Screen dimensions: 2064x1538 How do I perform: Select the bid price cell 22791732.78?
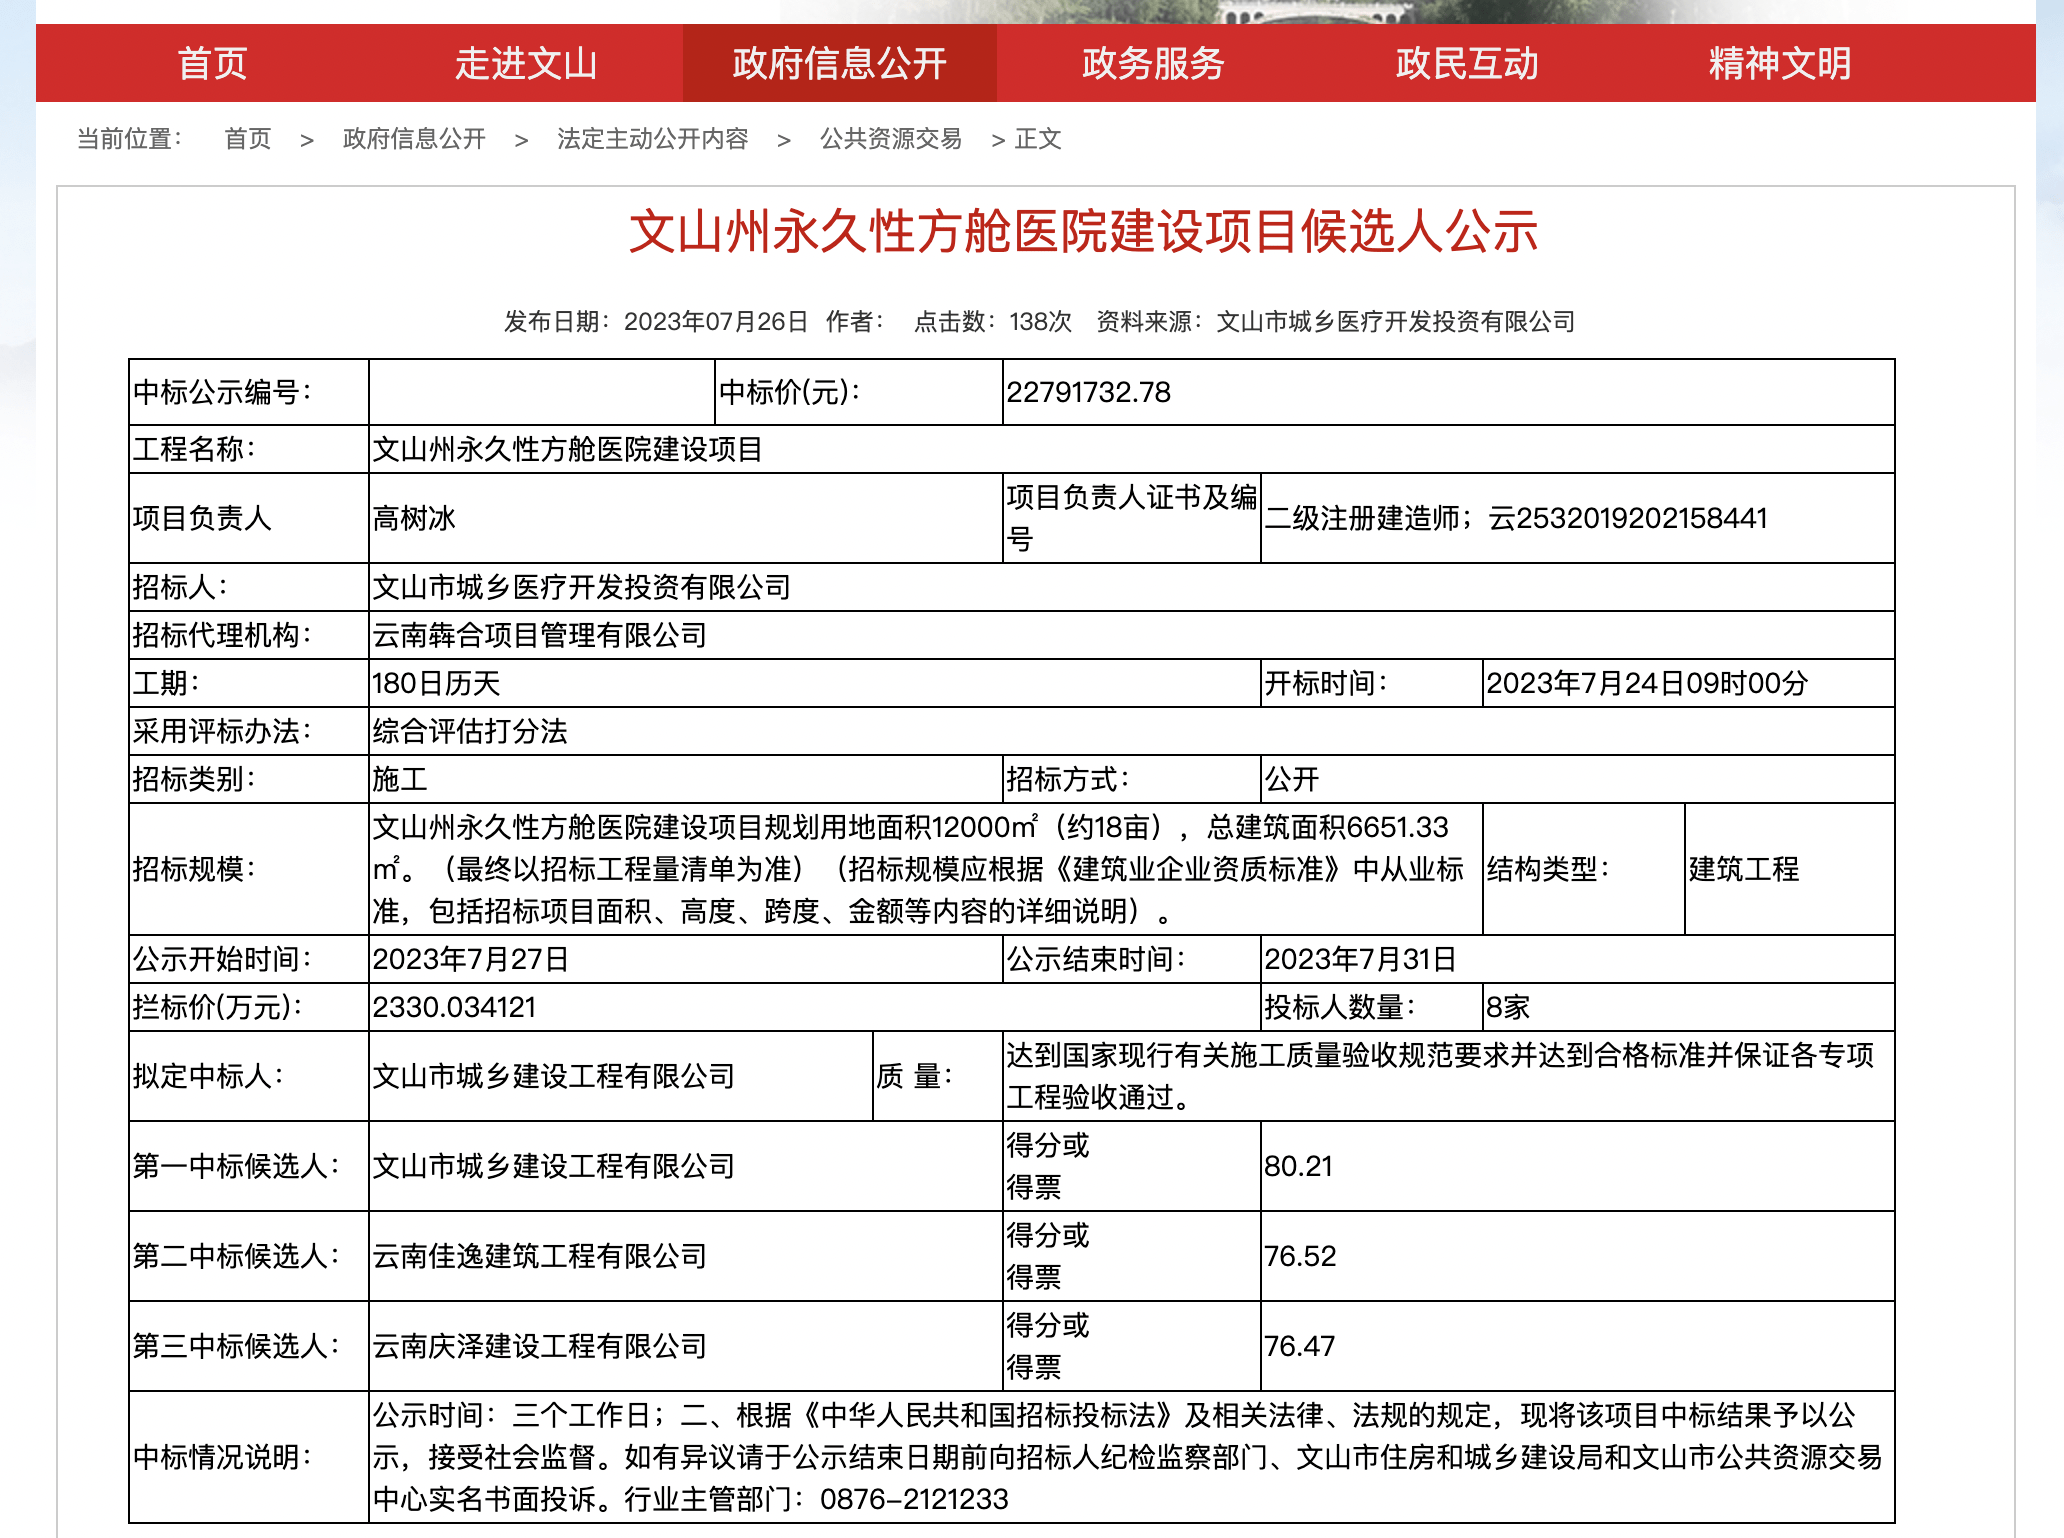pyautogui.click(x=1448, y=392)
